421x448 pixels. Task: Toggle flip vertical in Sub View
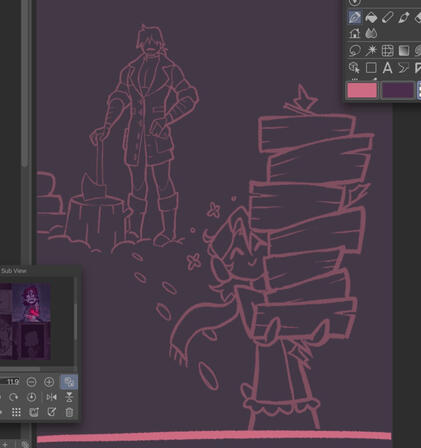click(69, 397)
